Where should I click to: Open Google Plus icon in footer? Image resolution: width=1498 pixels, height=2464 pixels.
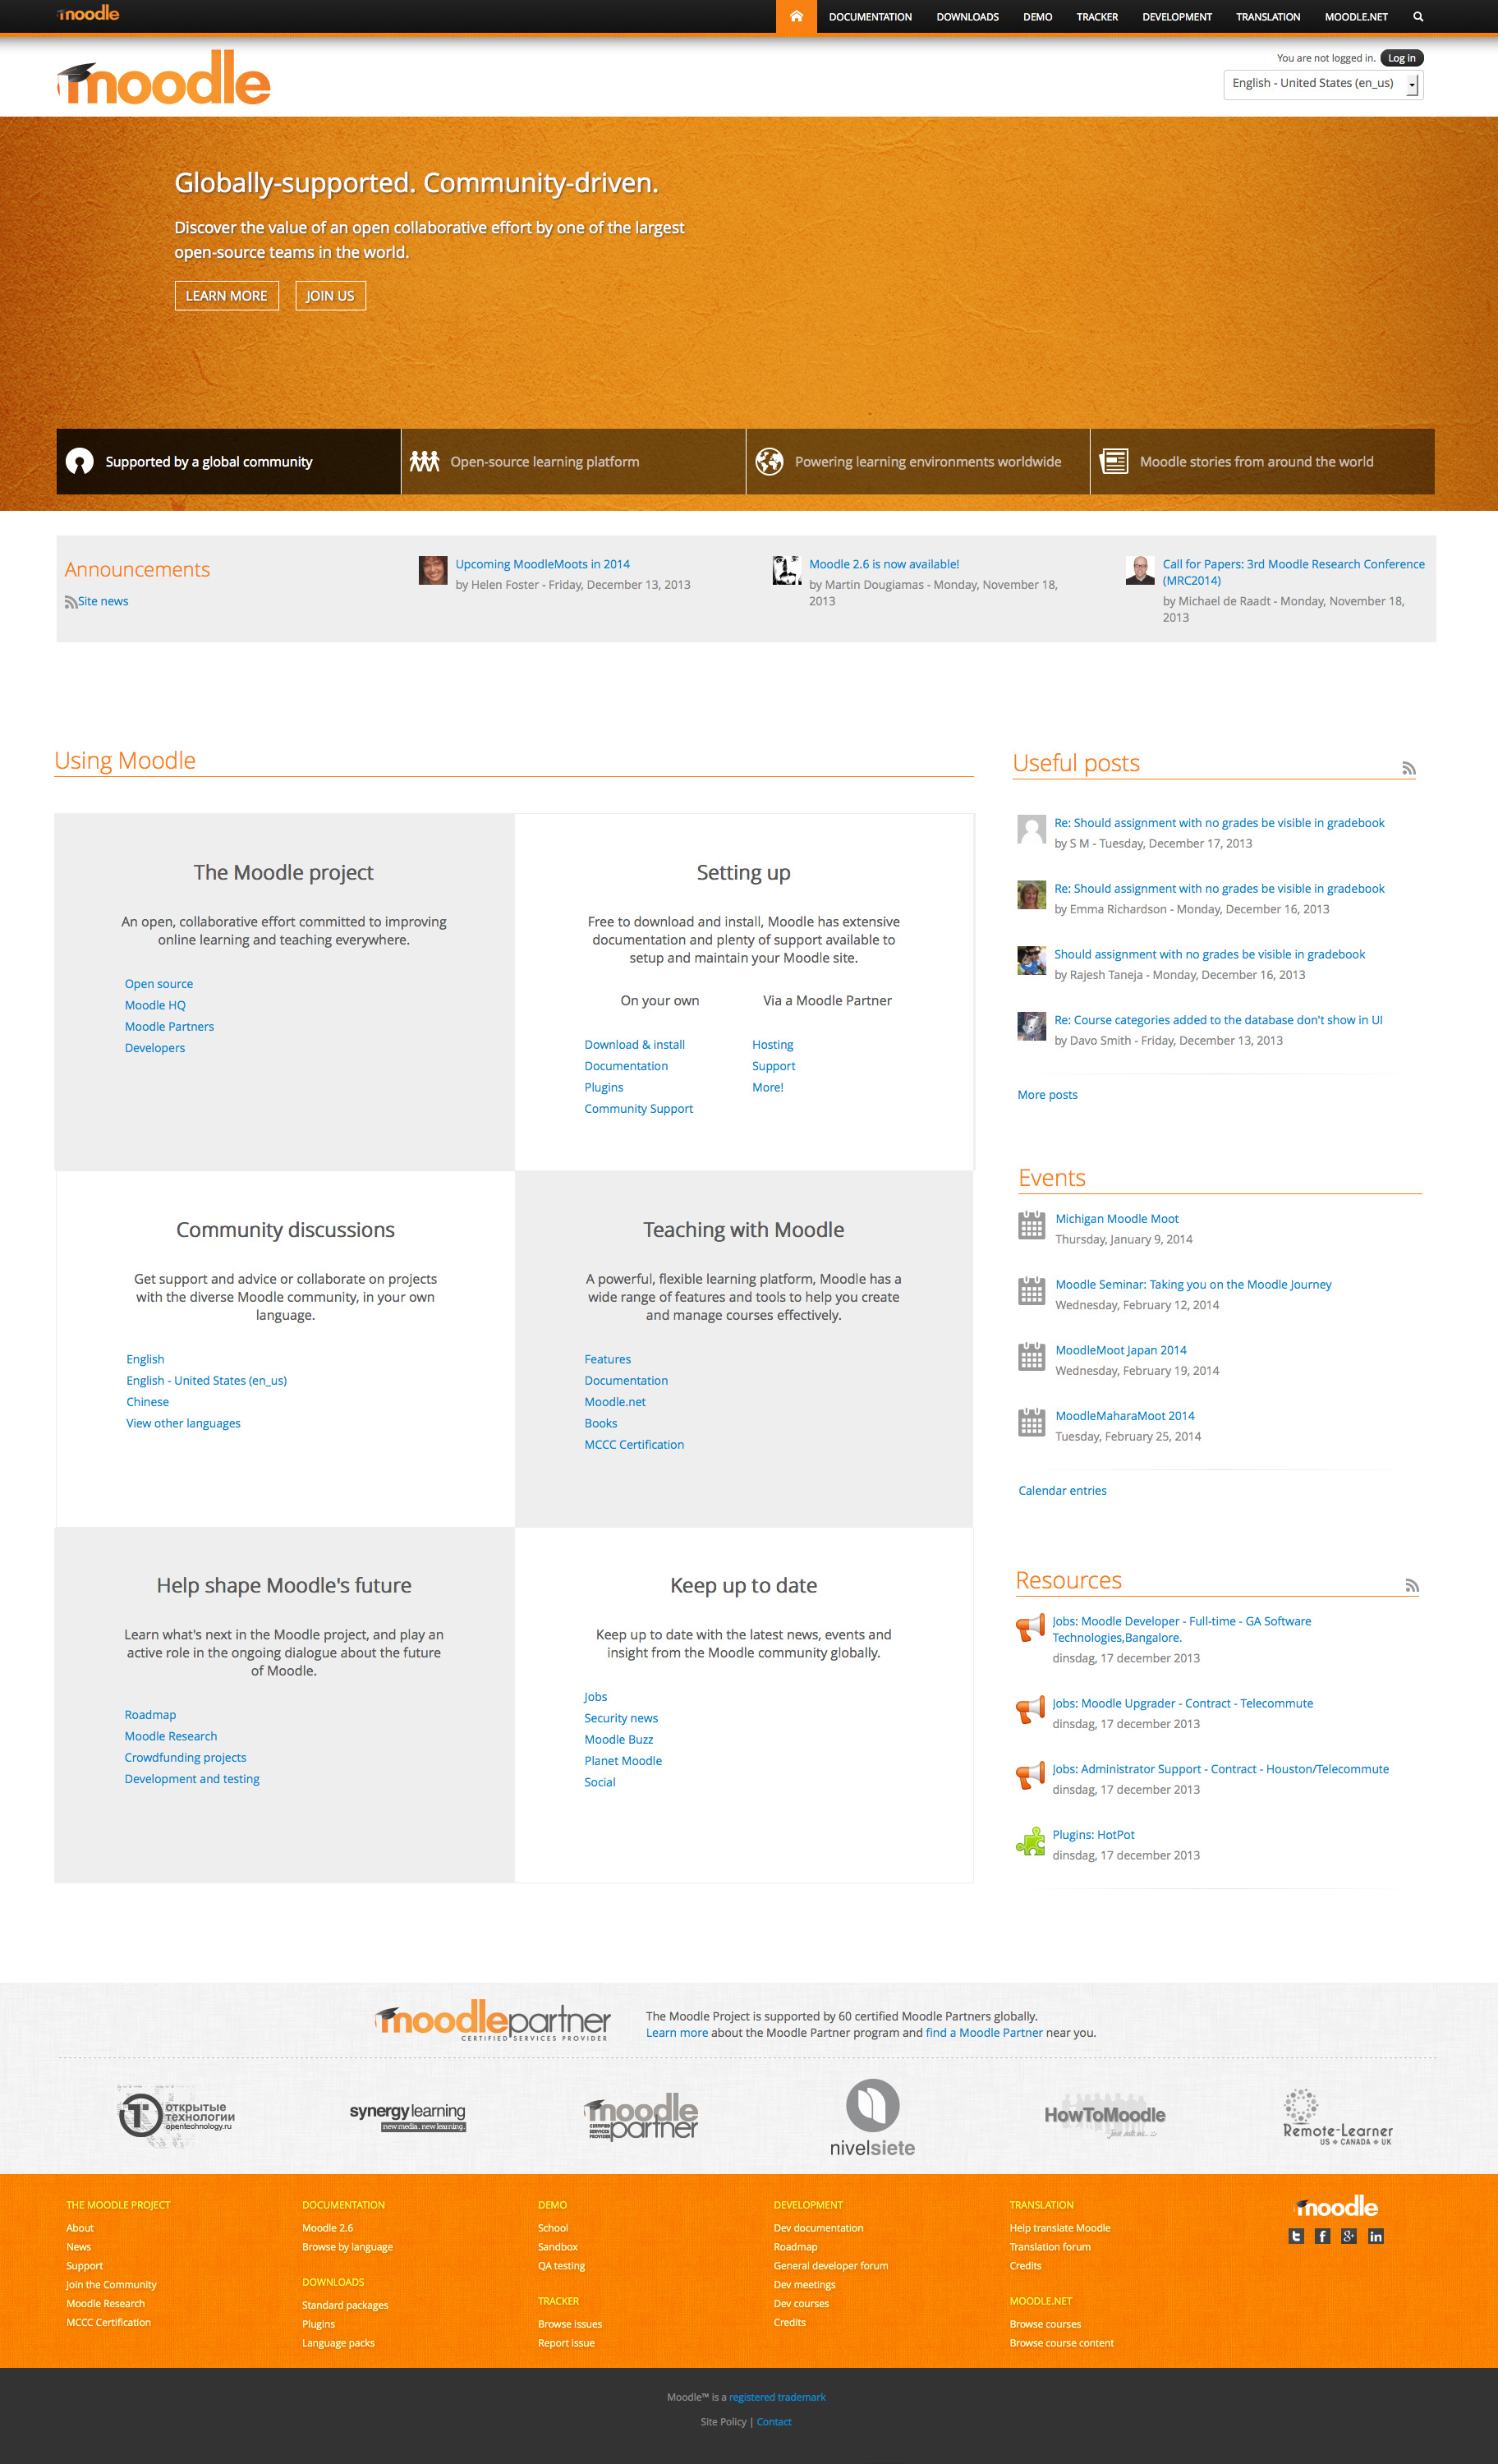(1349, 2236)
